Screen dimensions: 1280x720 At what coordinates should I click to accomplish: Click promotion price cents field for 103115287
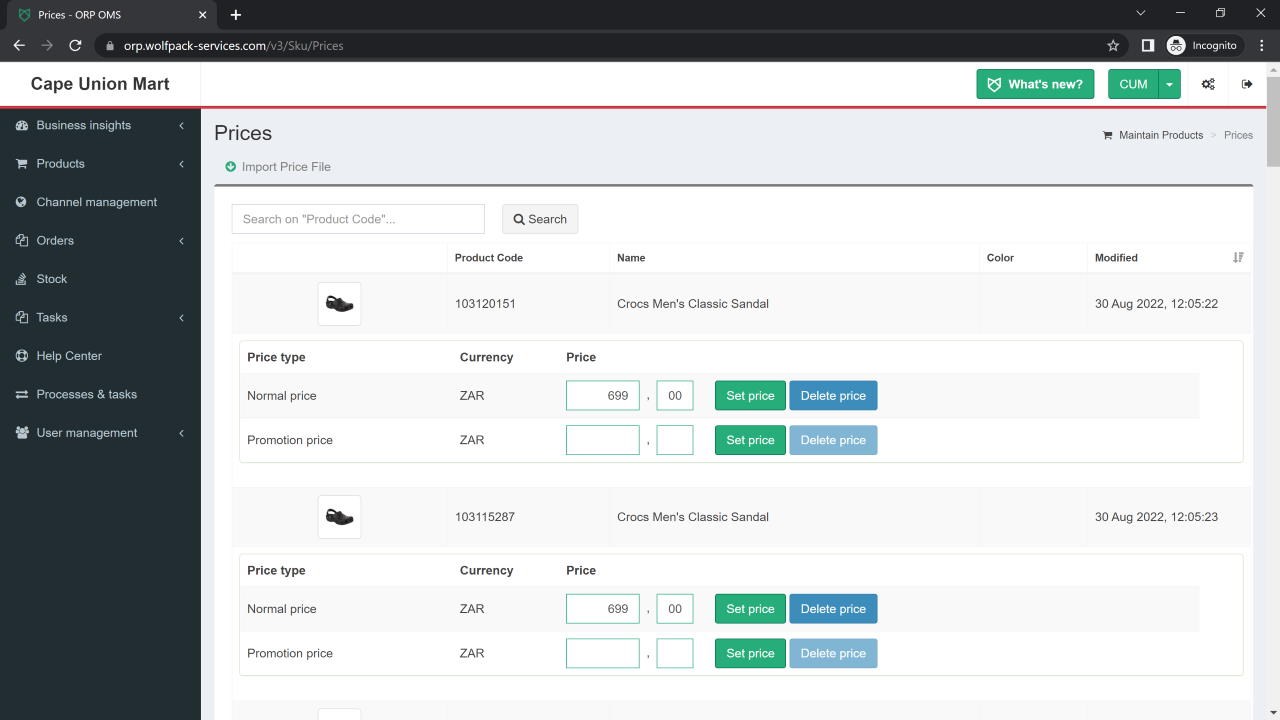pos(675,653)
